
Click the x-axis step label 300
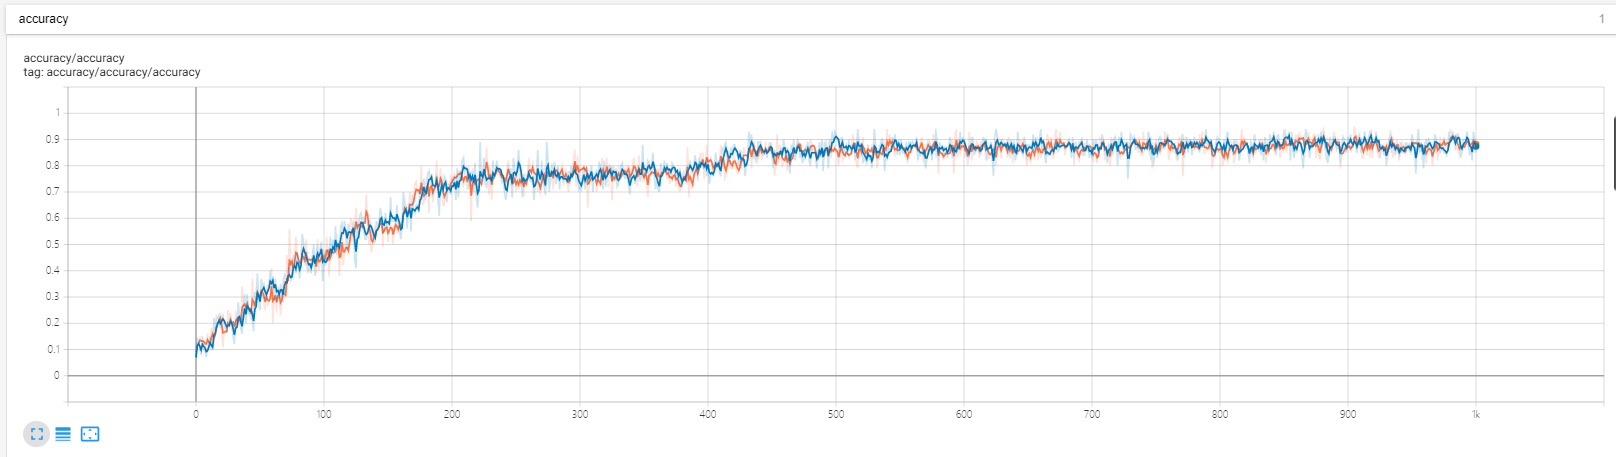click(580, 414)
